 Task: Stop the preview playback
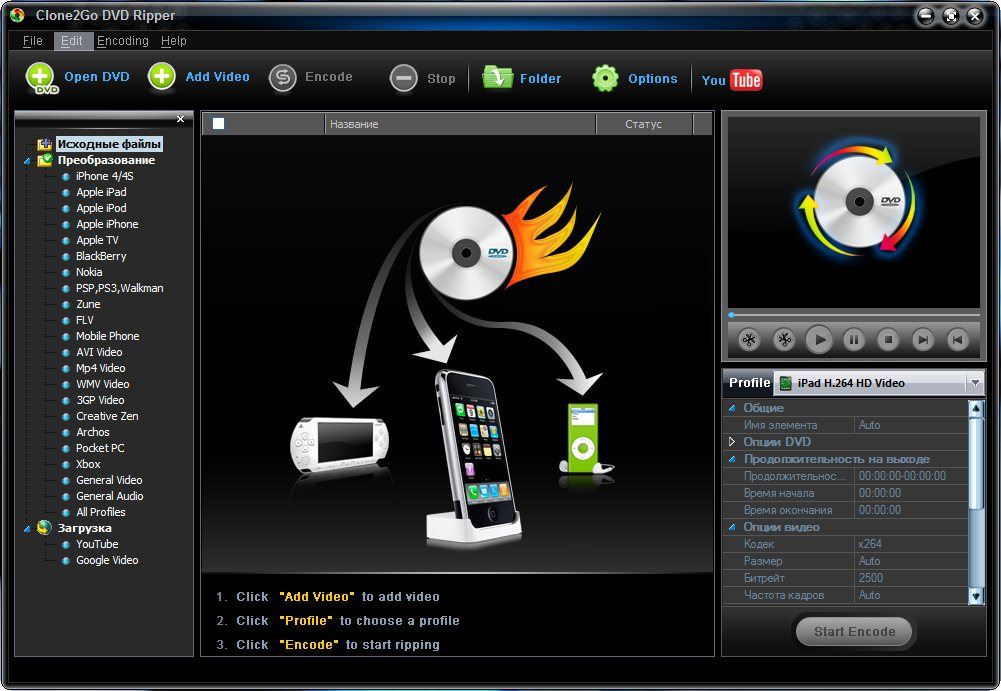(x=888, y=340)
